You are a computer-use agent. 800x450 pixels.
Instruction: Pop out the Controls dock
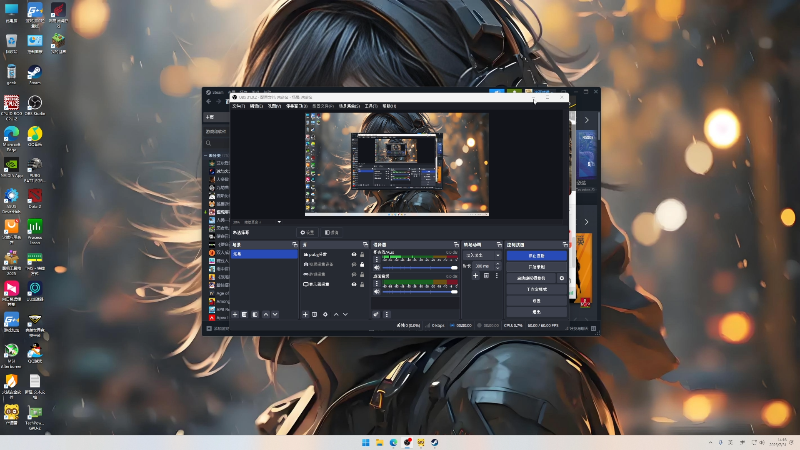(564, 245)
